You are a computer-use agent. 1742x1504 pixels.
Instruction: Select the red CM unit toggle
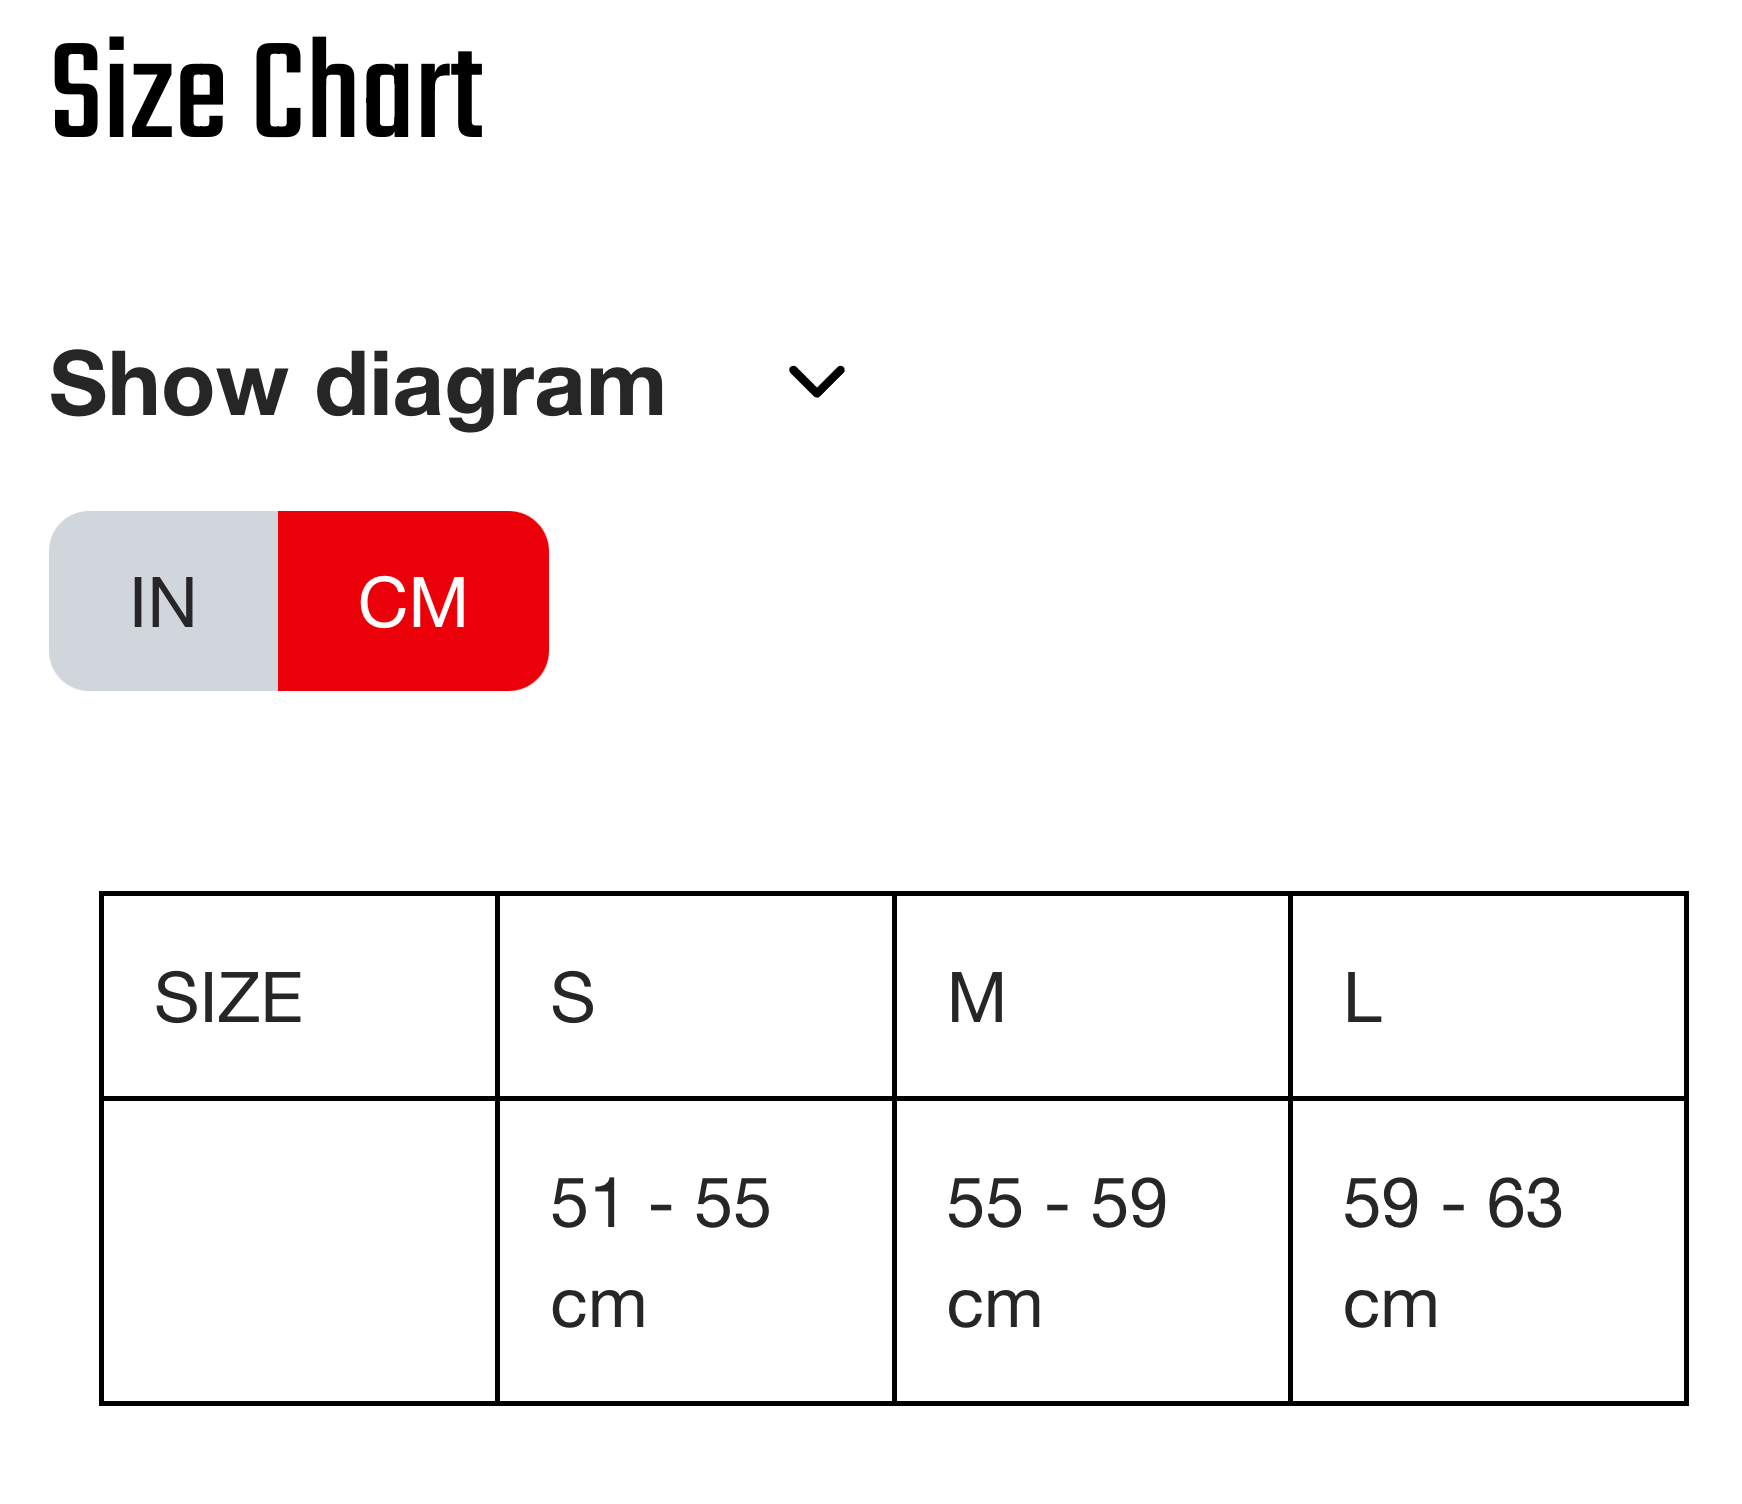click(413, 602)
